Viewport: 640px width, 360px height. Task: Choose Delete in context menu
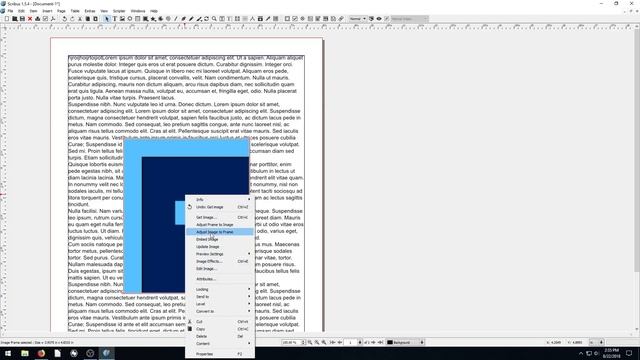(220, 336)
